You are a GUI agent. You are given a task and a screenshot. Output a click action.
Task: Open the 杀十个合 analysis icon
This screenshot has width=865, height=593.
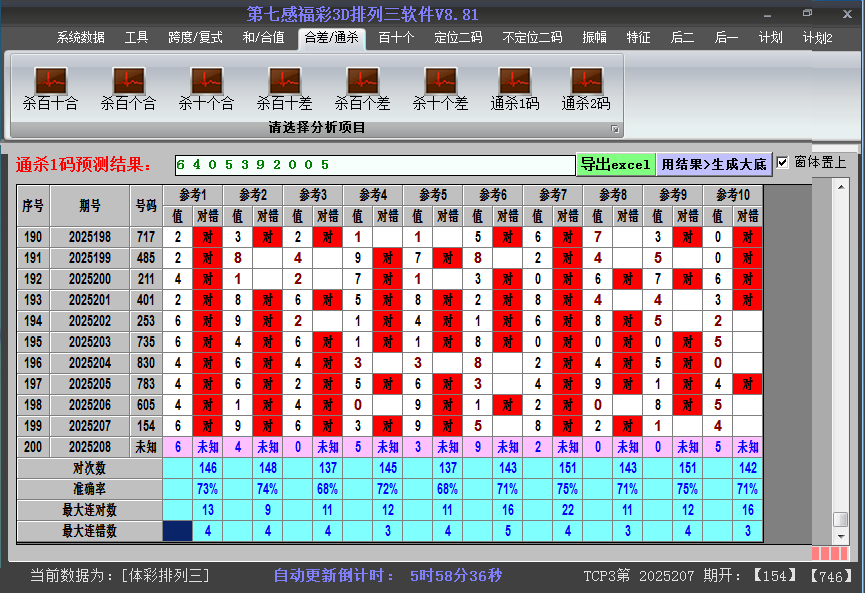[x=206, y=88]
